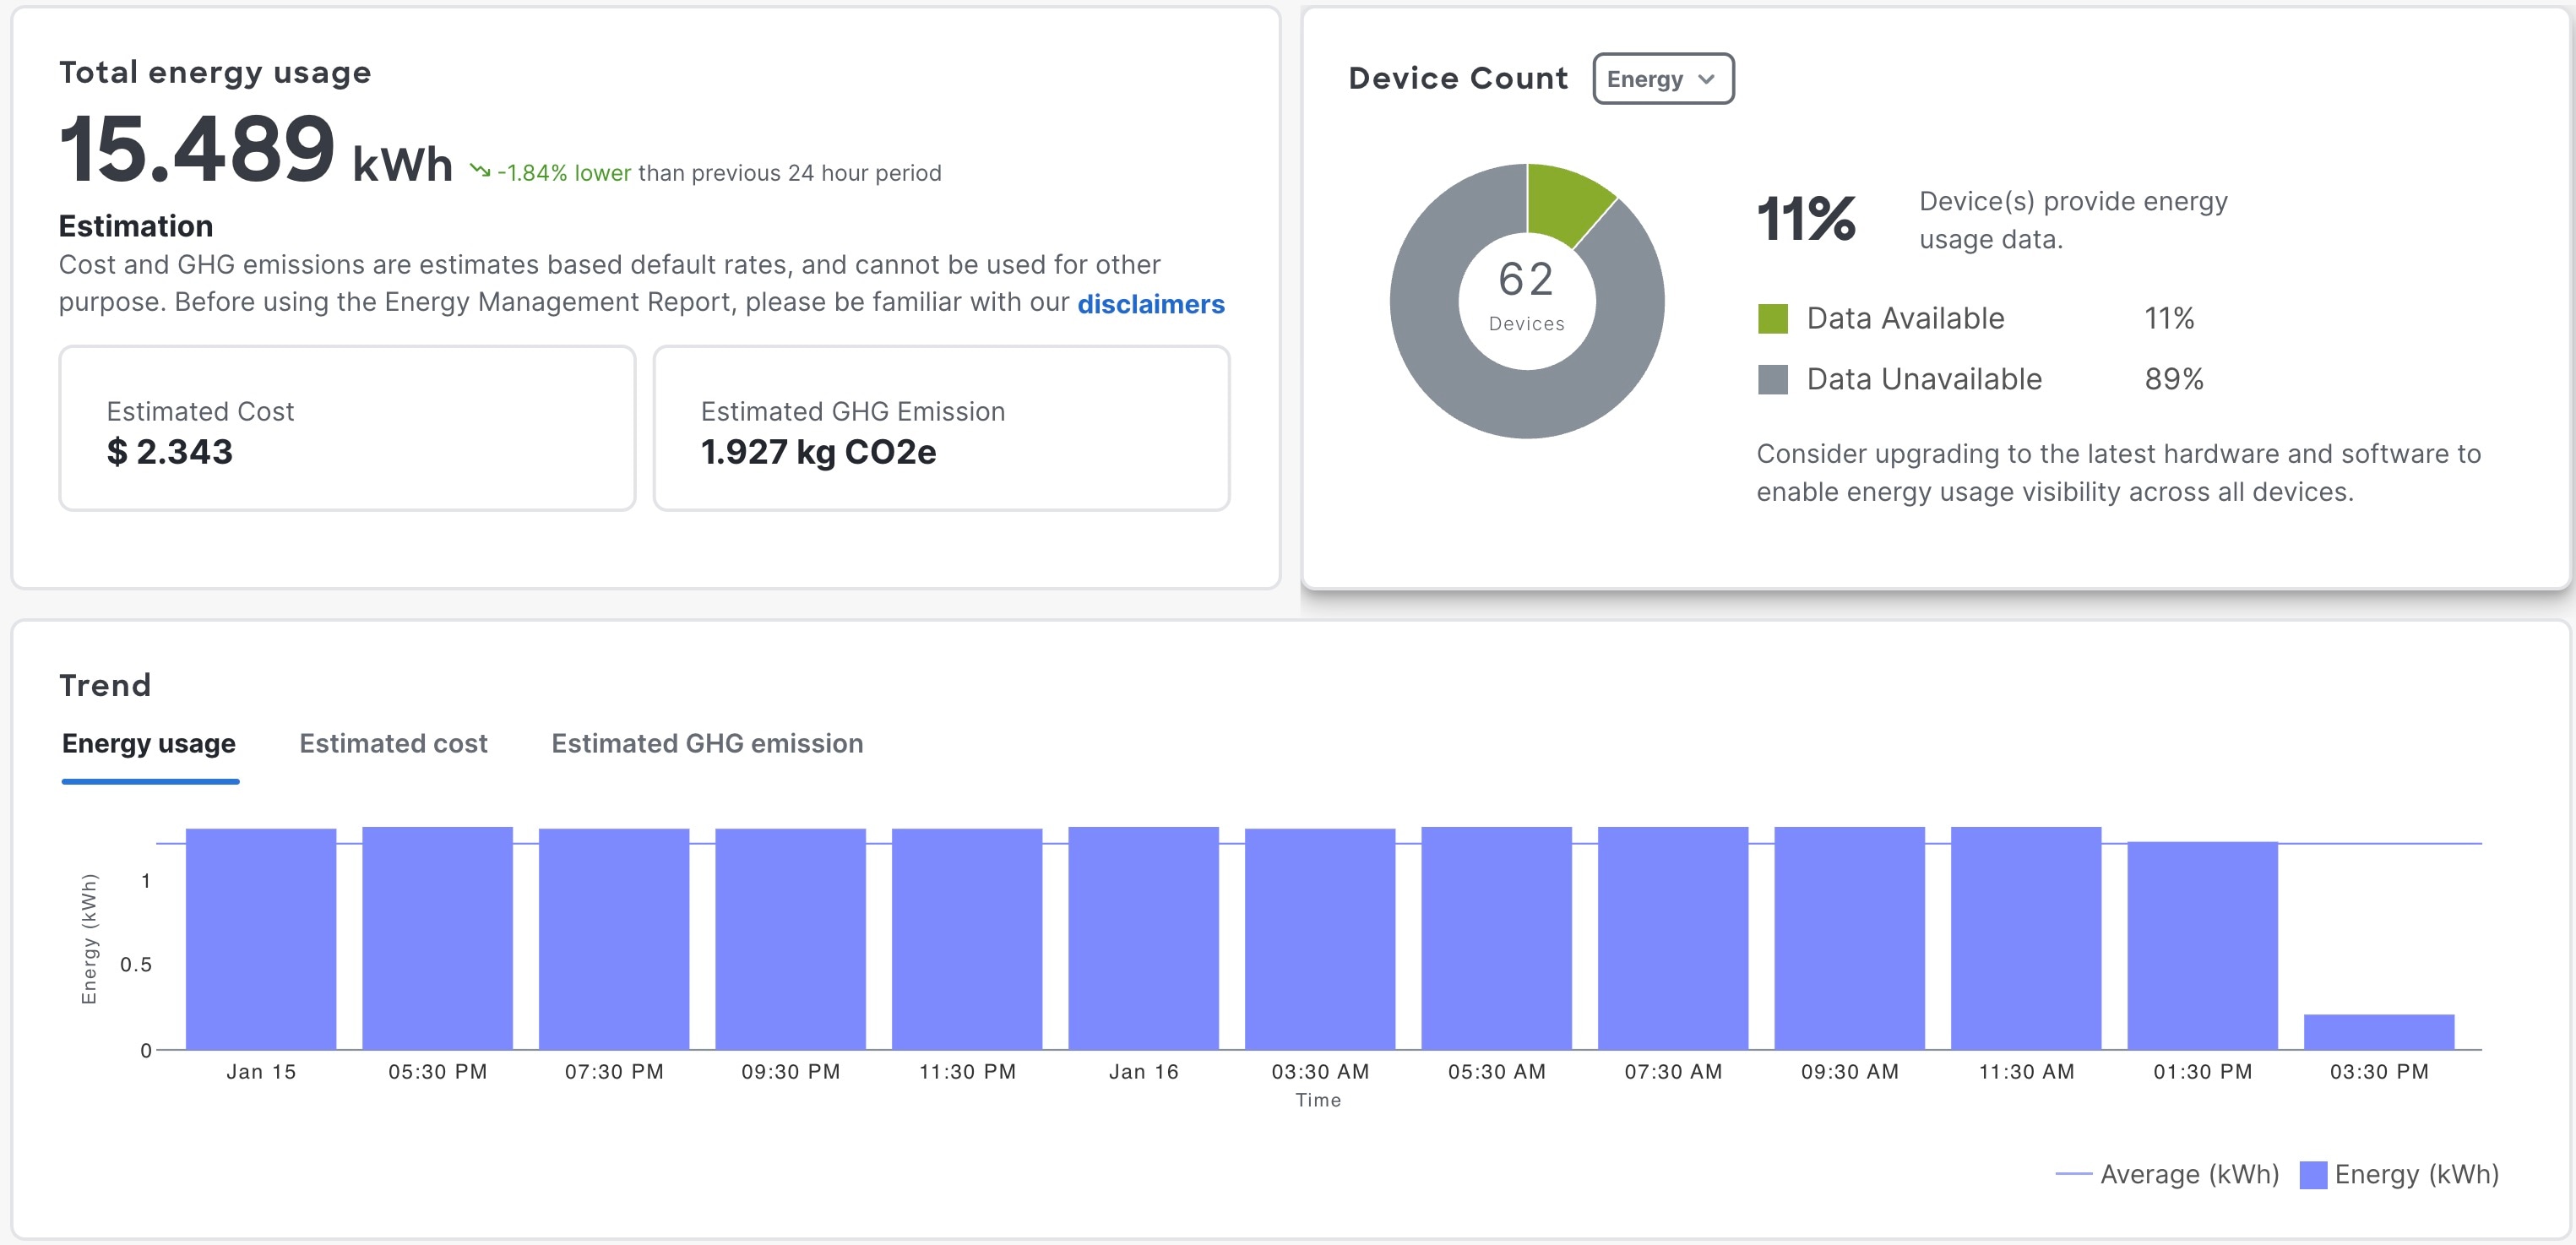
Task: Click the Jan 16 energy bar
Action: pos(1143,938)
